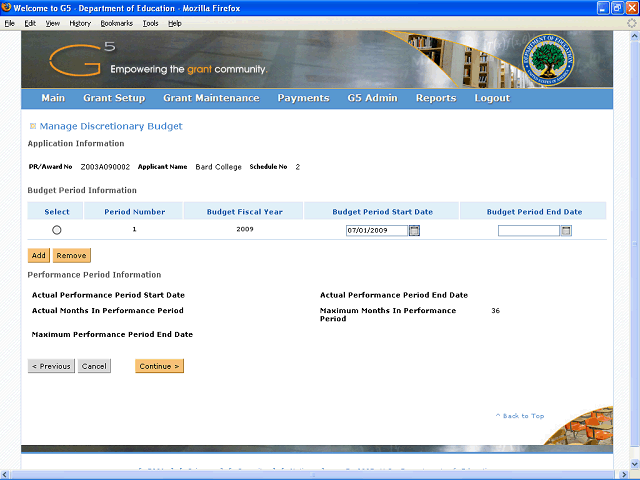Click the Add budget period button
This screenshot has width=640, height=480.
(x=39, y=256)
